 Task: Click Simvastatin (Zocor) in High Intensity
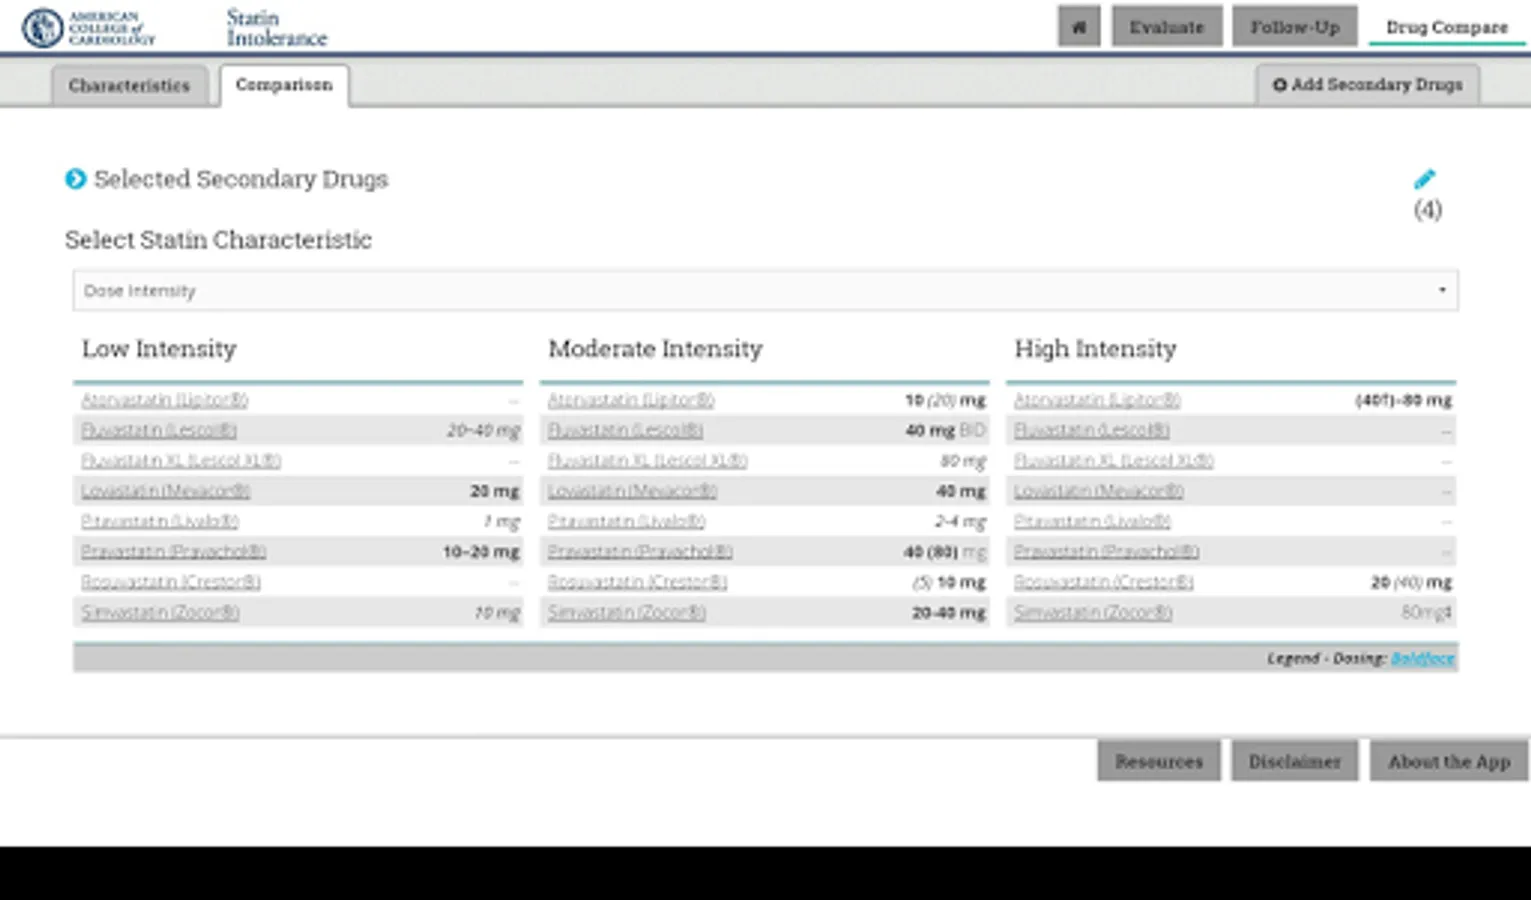click(x=1093, y=612)
